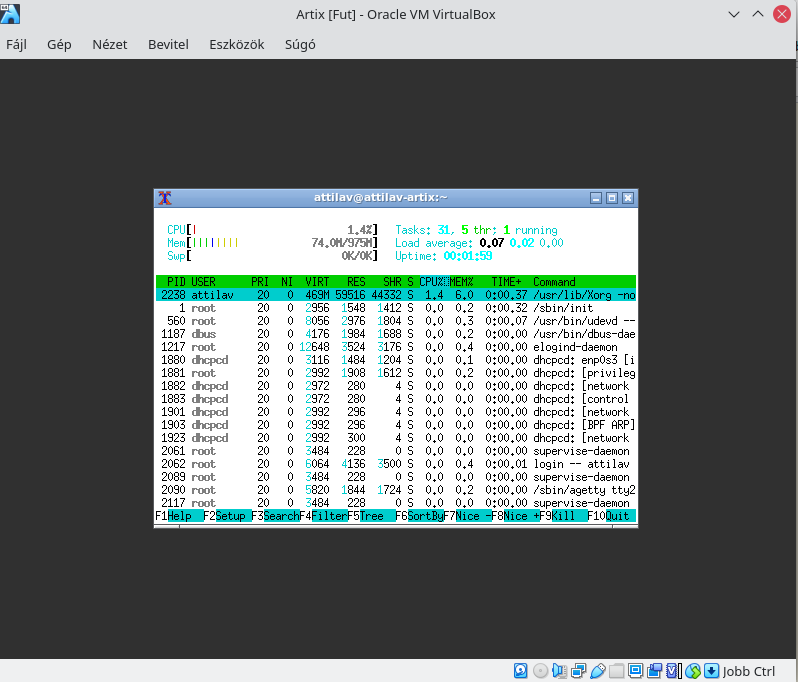Open the Nézet menu
798x682 pixels.
[109, 45]
